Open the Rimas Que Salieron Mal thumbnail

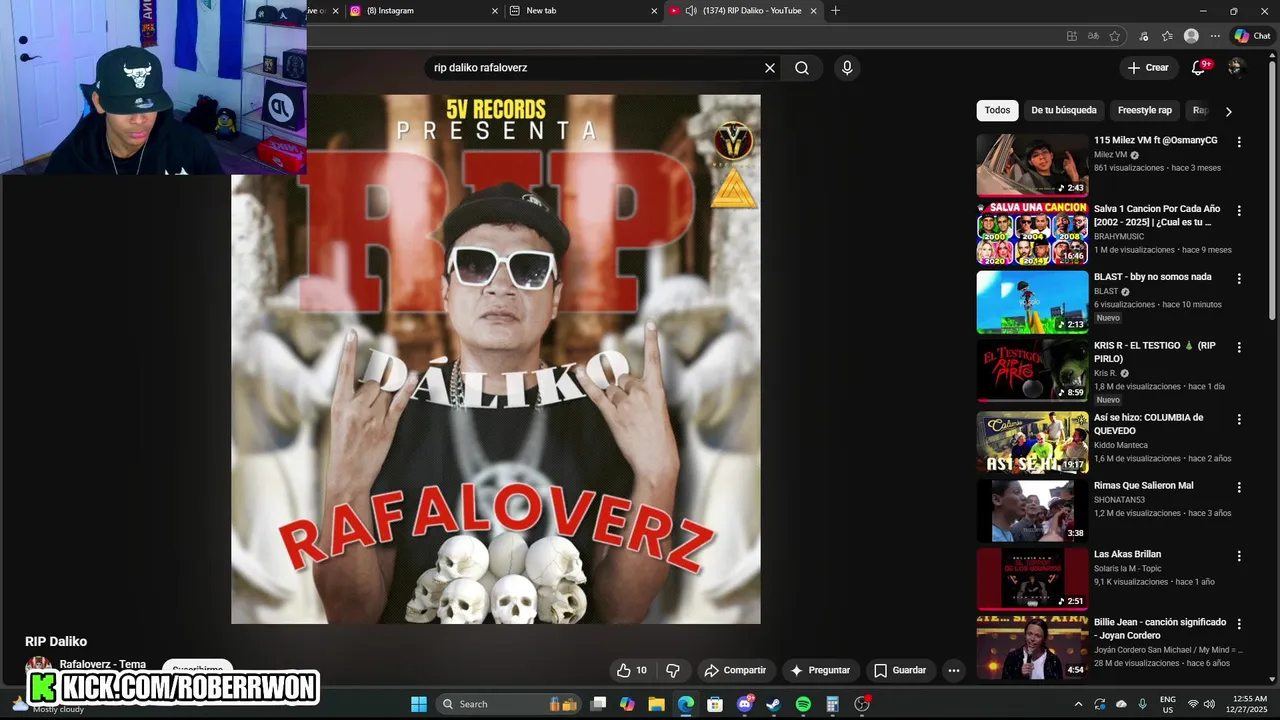[x=1032, y=511]
